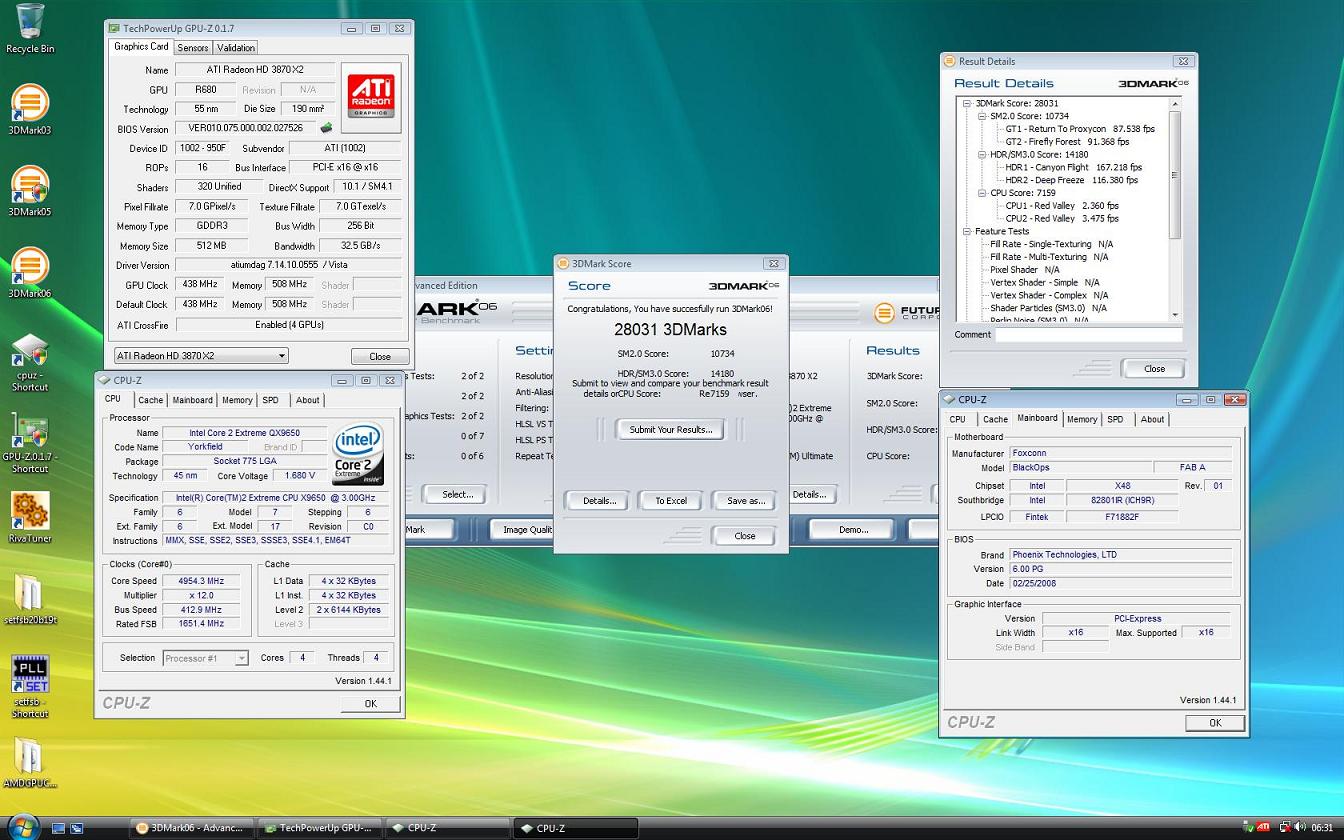1344x840 pixels.
Task: Click Submit Your Results button
Action: (x=670, y=429)
